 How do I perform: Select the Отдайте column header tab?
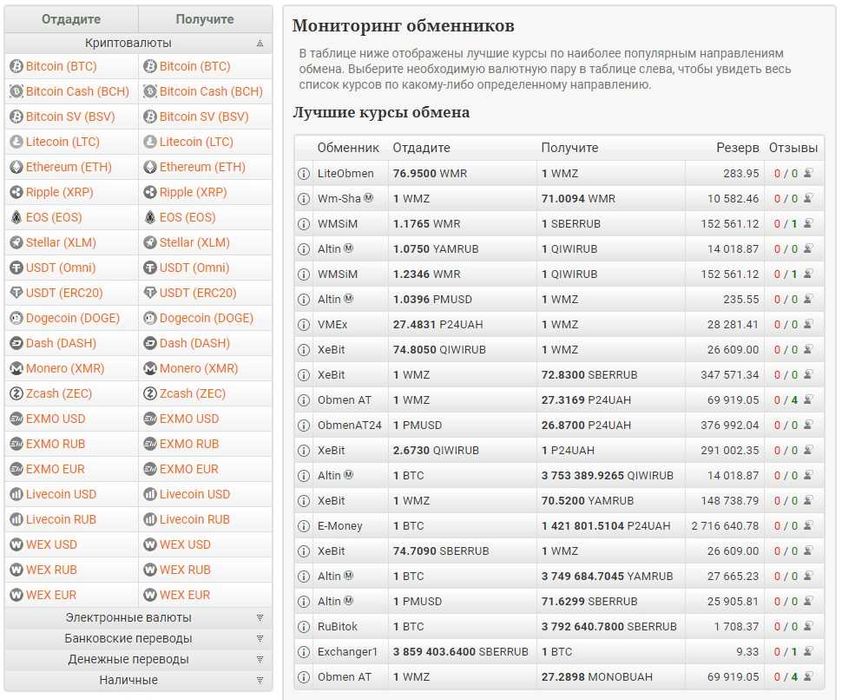point(70,19)
